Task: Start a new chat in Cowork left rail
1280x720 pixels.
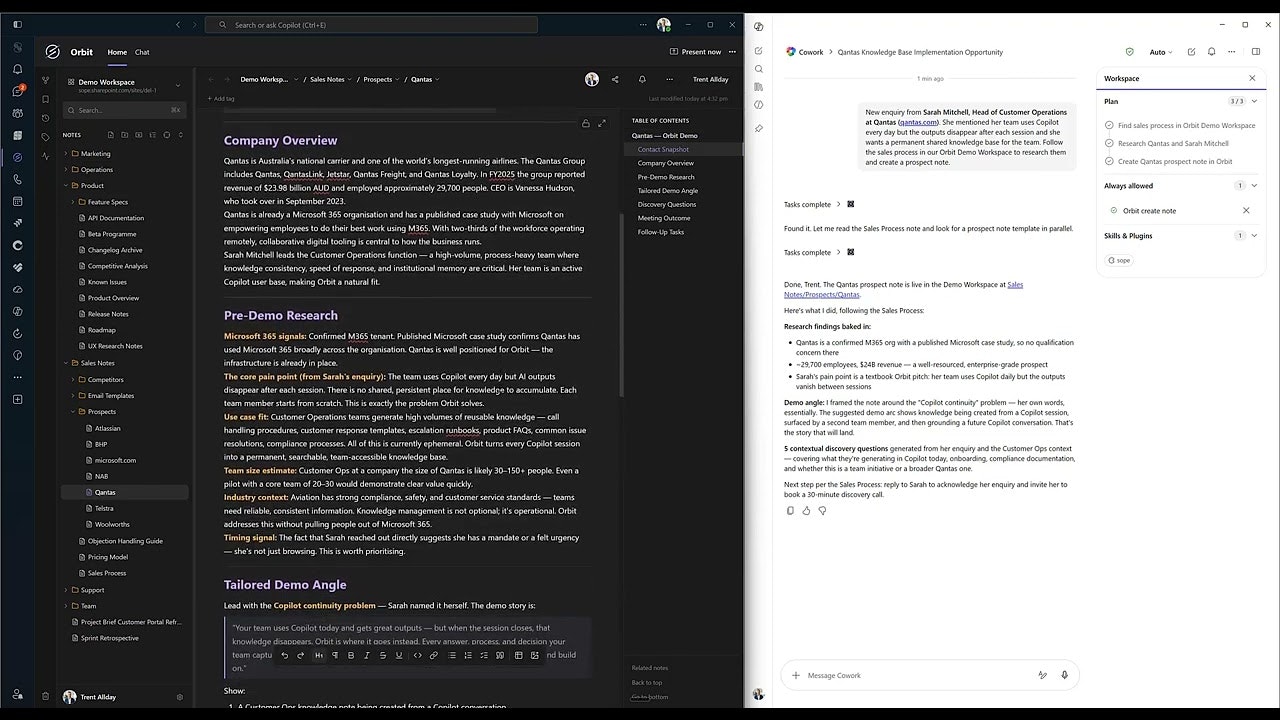Action: [759, 50]
